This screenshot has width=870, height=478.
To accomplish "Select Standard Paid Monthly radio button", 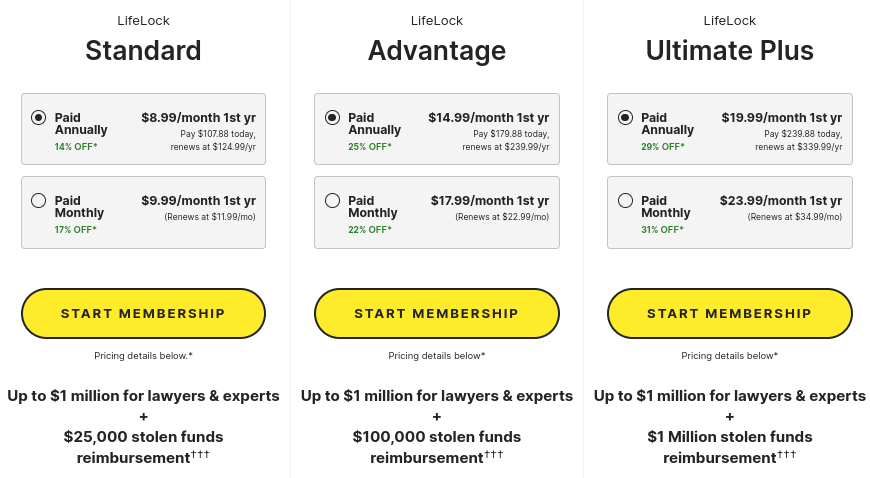I will tap(38, 200).
